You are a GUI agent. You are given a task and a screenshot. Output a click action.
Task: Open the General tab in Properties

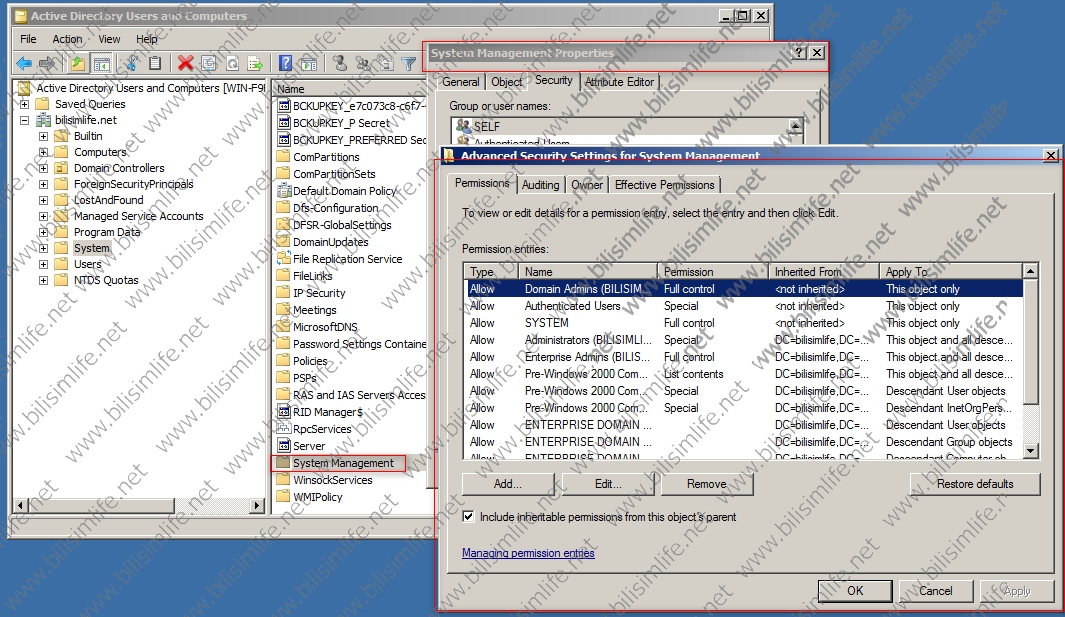(461, 82)
